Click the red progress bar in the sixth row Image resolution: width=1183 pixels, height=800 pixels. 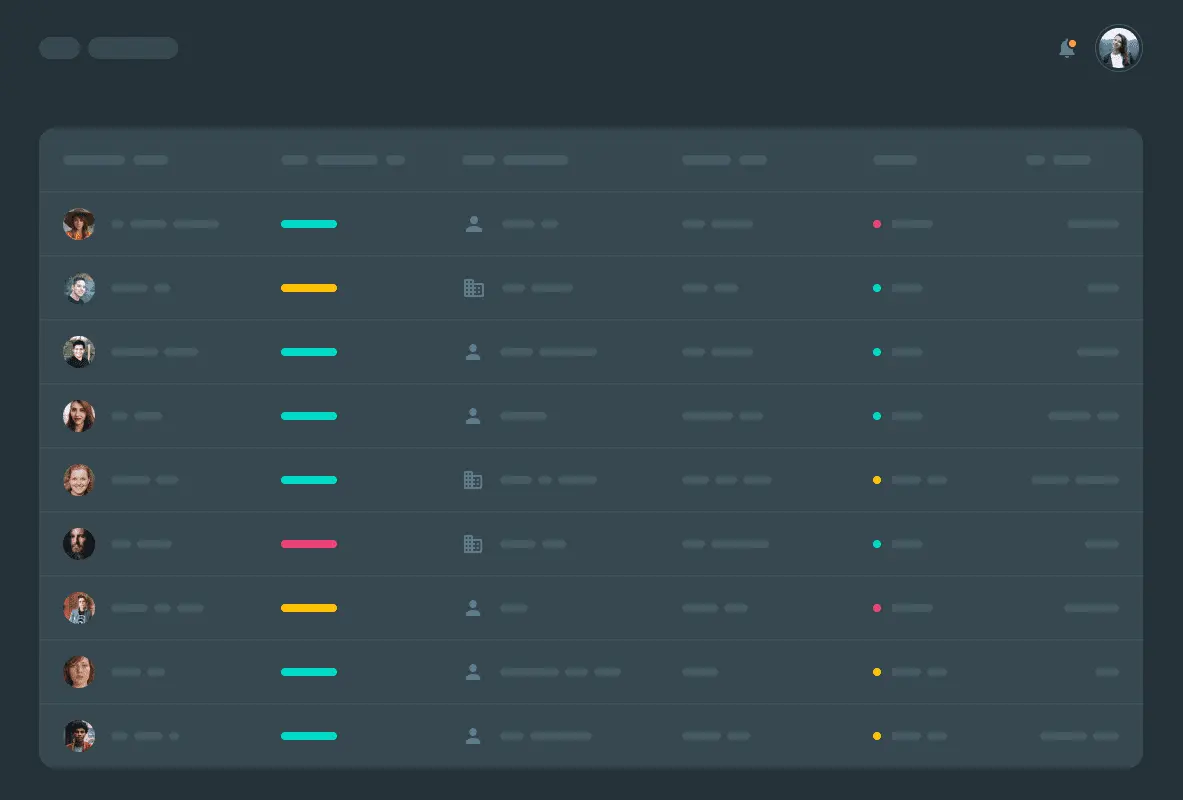coord(308,544)
